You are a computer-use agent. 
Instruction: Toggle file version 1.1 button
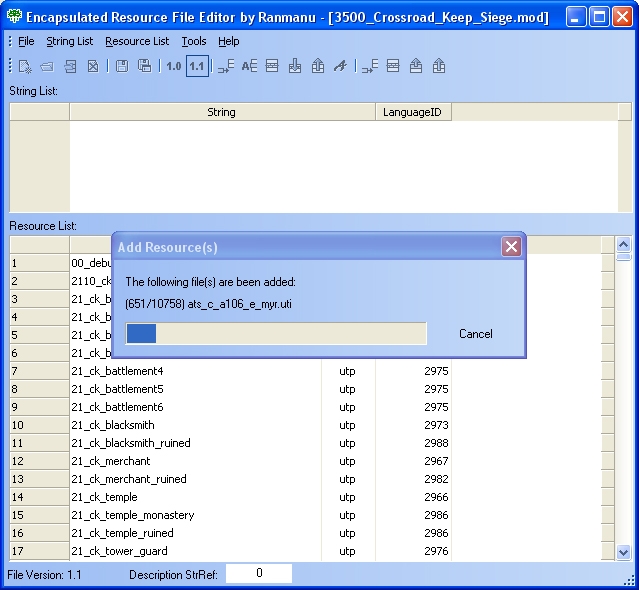click(x=196, y=66)
